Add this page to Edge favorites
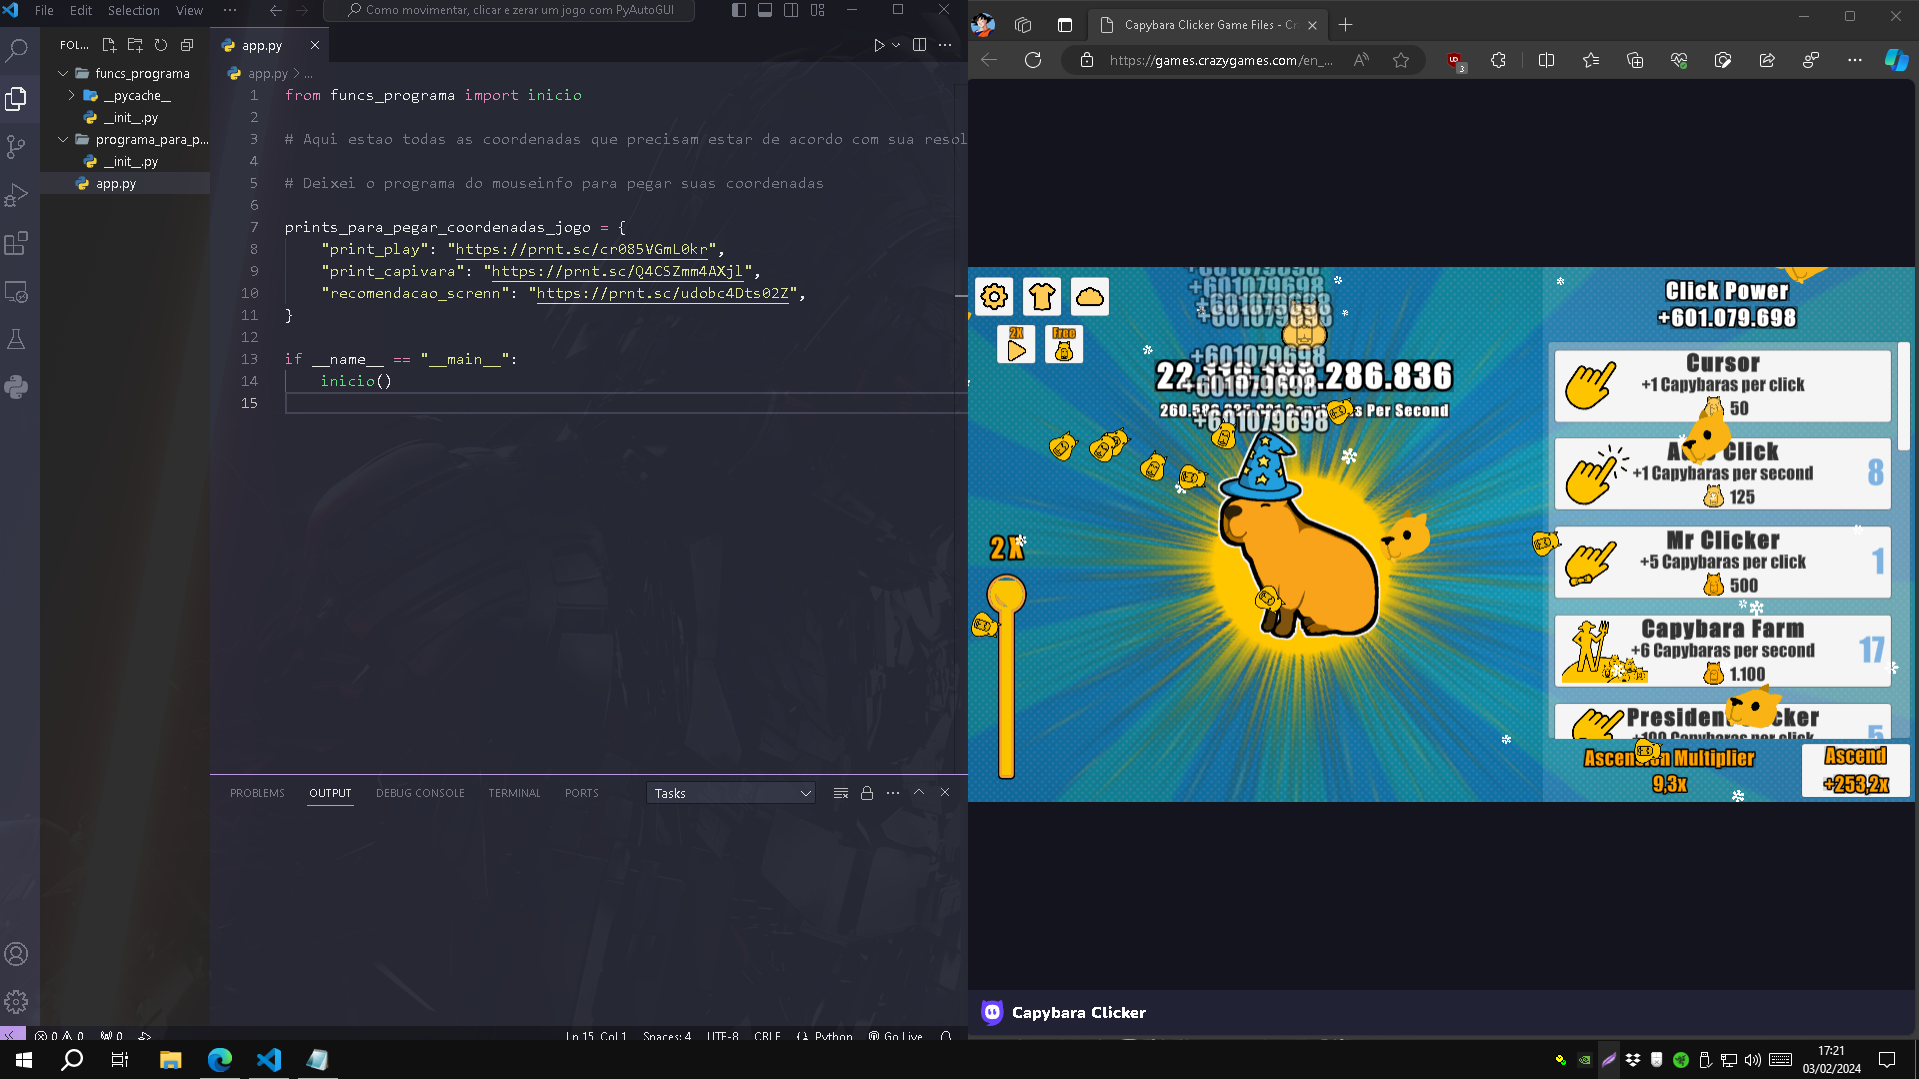 1401,60
